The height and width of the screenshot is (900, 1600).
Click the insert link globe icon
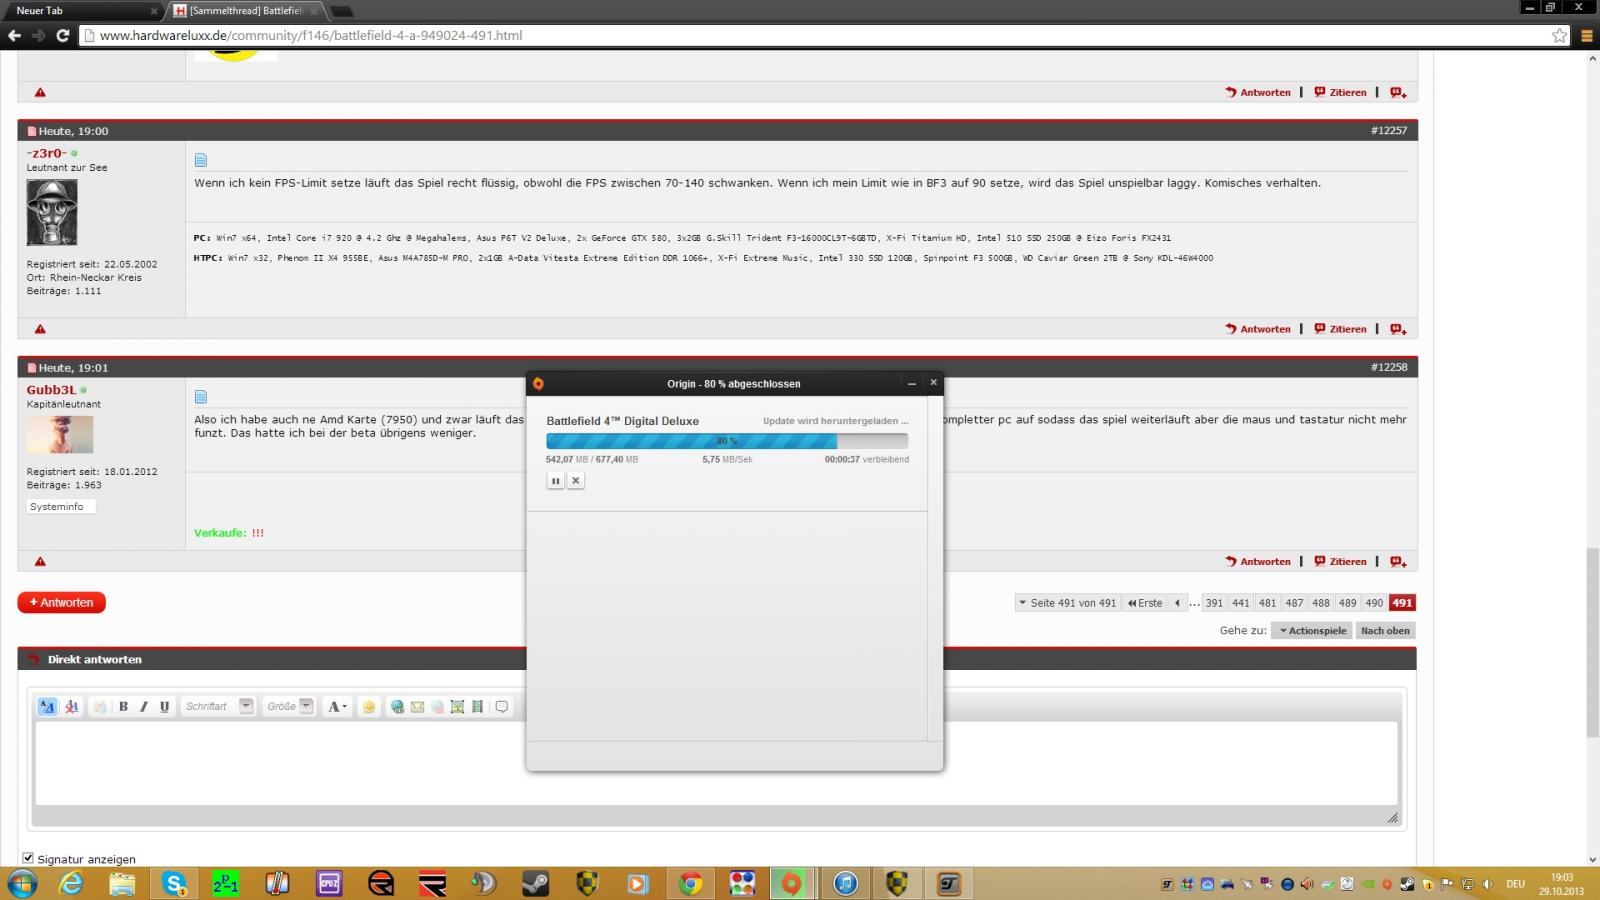point(397,706)
